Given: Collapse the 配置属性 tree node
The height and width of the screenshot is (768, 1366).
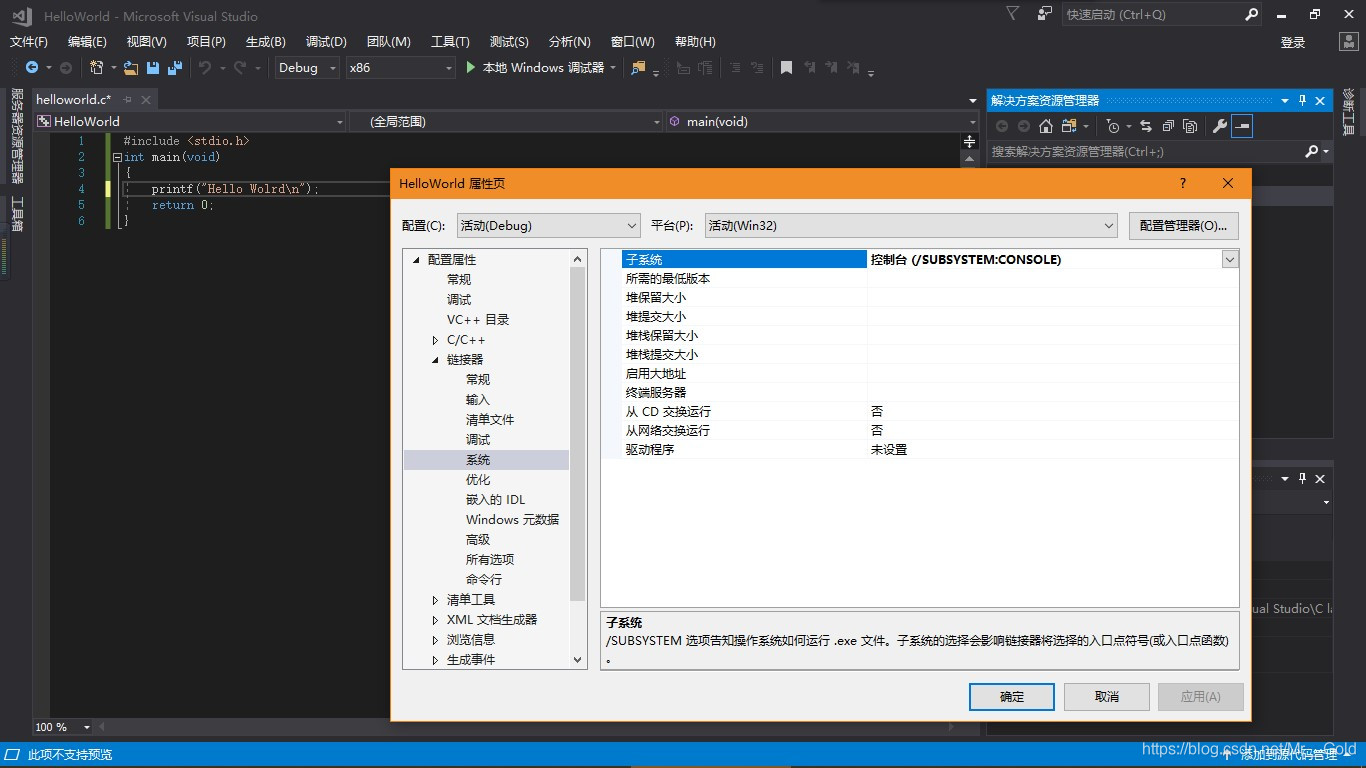Looking at the screenshot, I should coord(415,260).
